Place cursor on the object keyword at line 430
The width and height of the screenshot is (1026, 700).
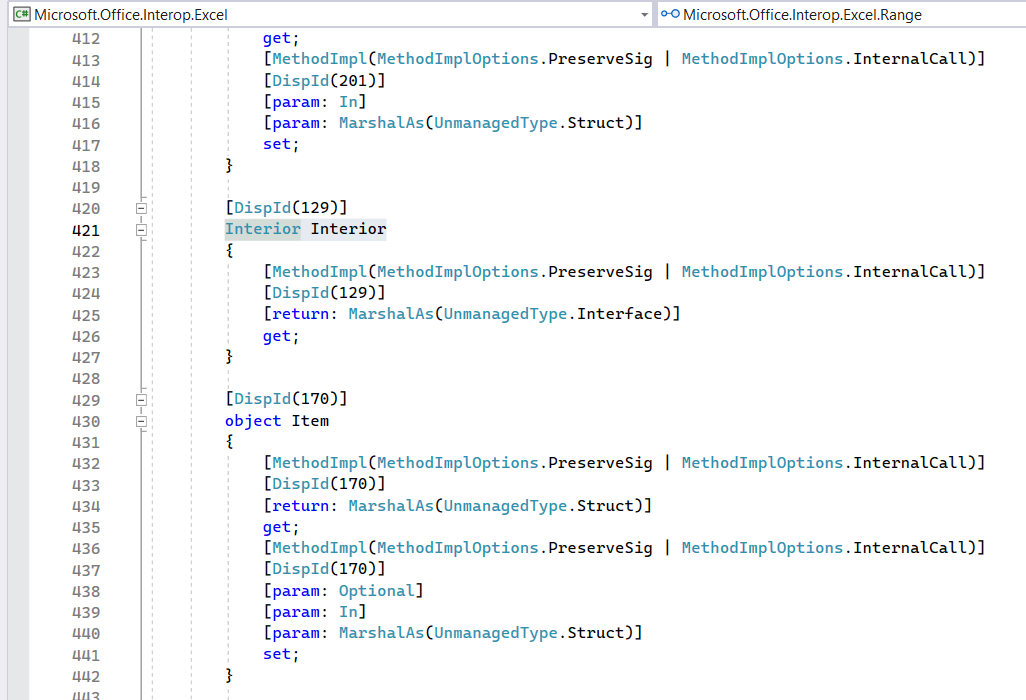coord(251,421)
